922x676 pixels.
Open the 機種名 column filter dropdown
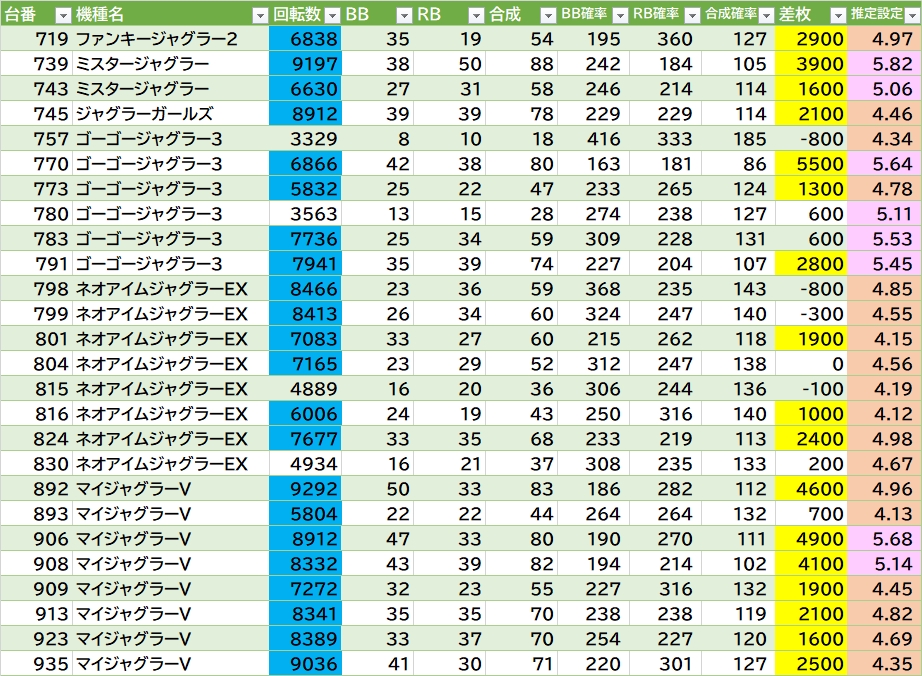pos(261,15)
